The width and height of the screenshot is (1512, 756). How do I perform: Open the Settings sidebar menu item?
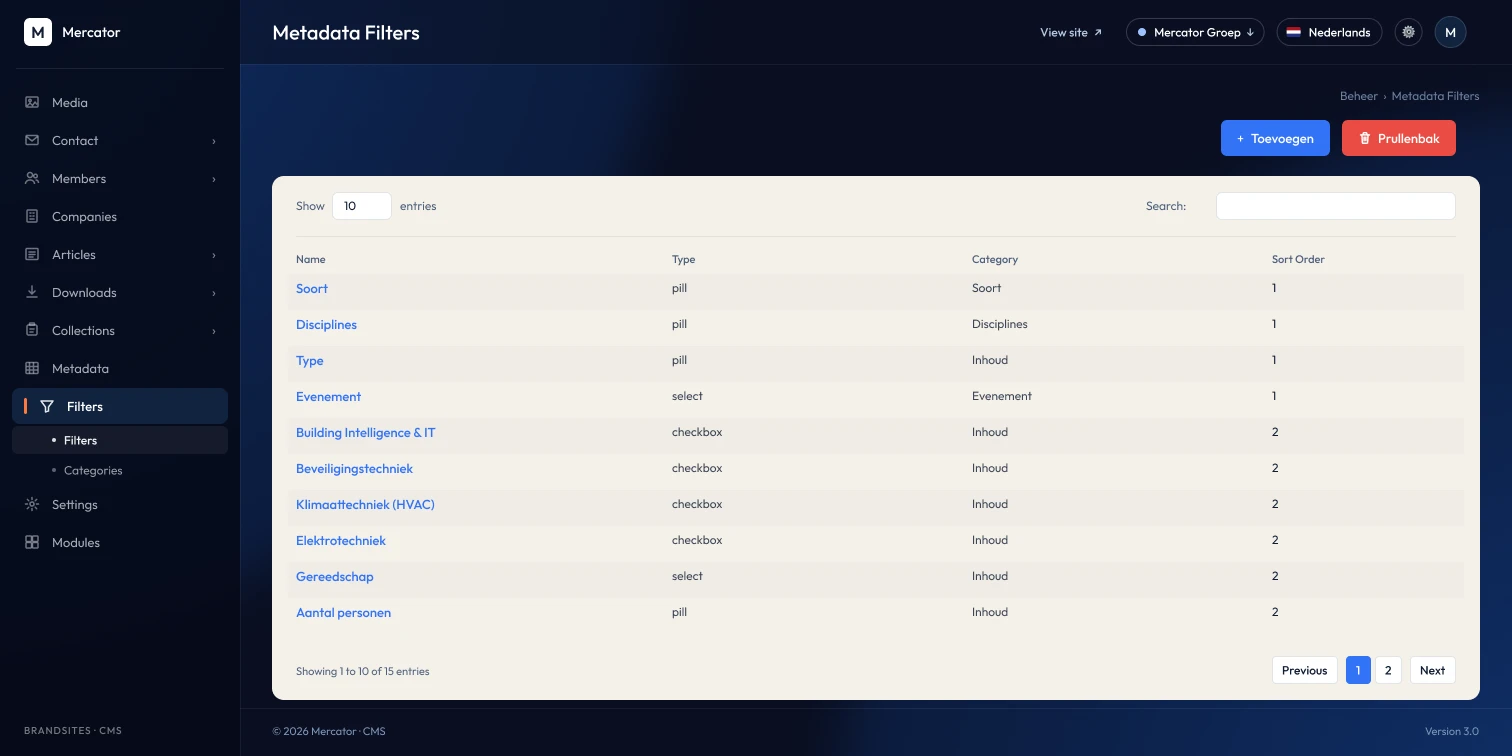click(120, 504)
